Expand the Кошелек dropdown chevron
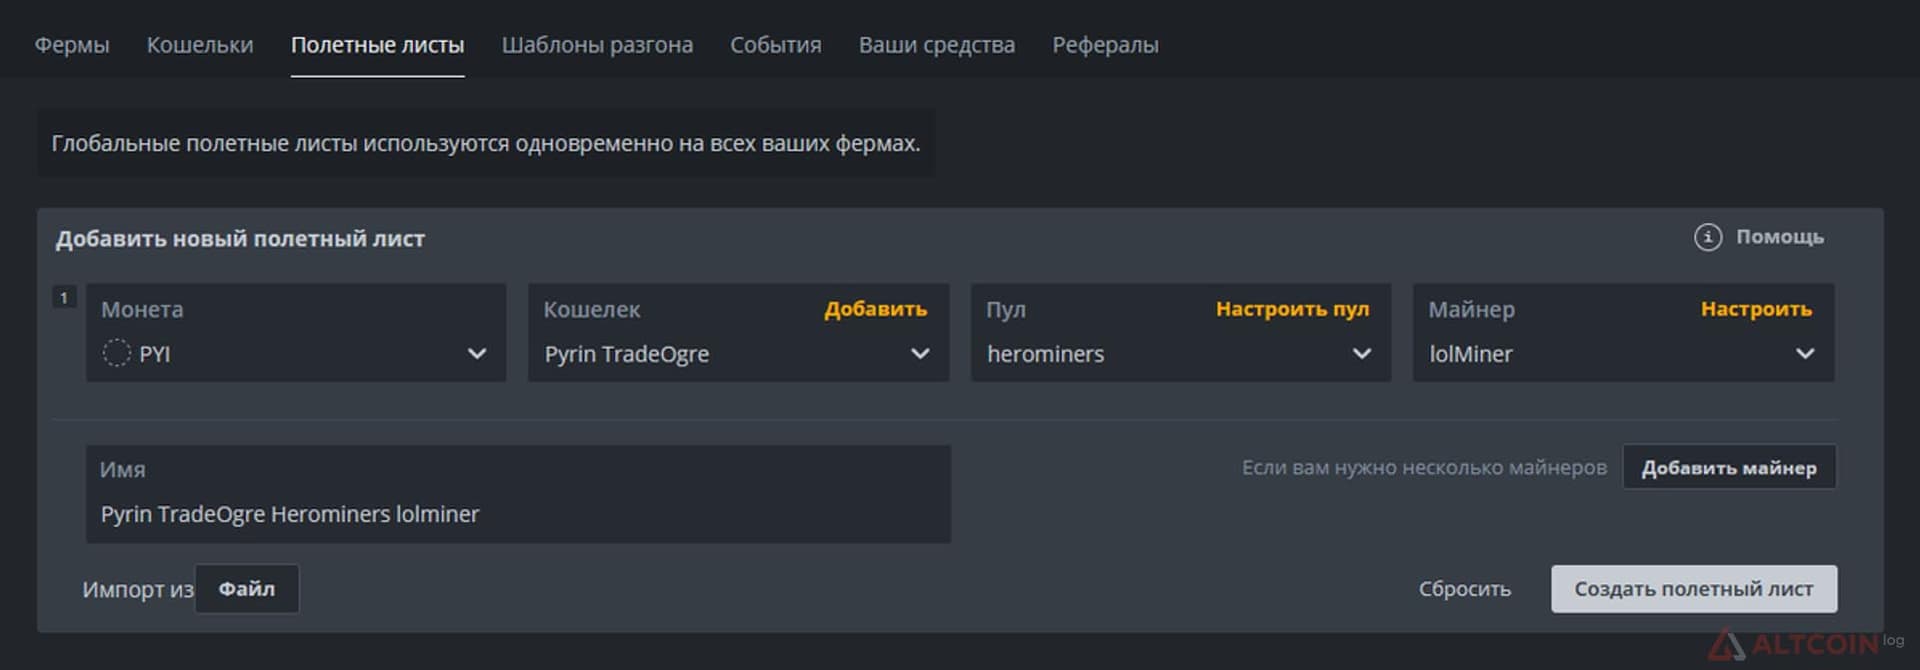Screen dimensions: 1920x670 click(x=920, y=354)
